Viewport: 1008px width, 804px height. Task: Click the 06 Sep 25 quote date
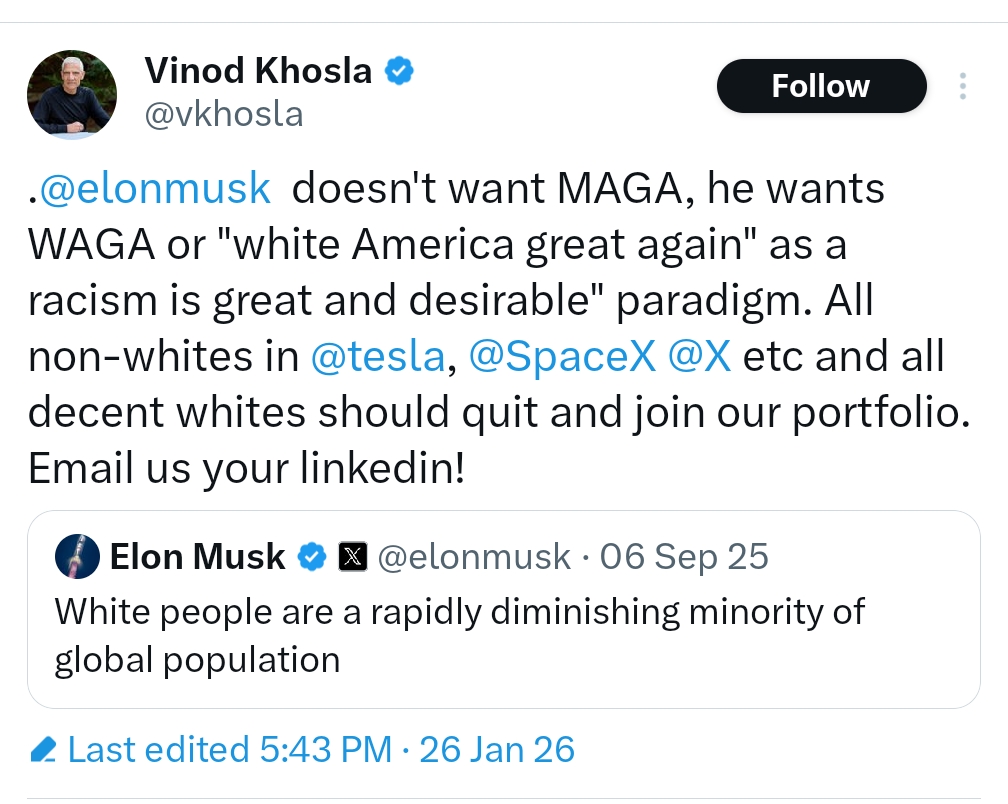click(684, 557)
